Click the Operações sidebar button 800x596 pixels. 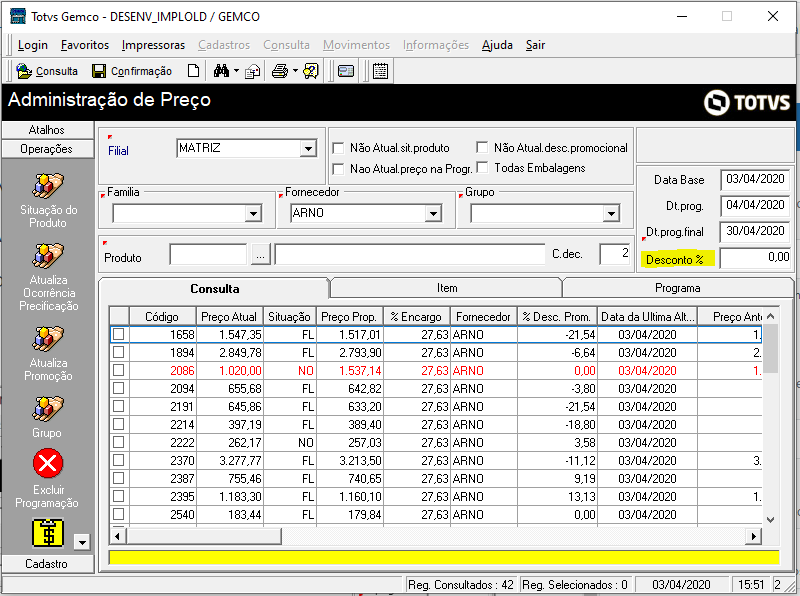coord(47,148)
